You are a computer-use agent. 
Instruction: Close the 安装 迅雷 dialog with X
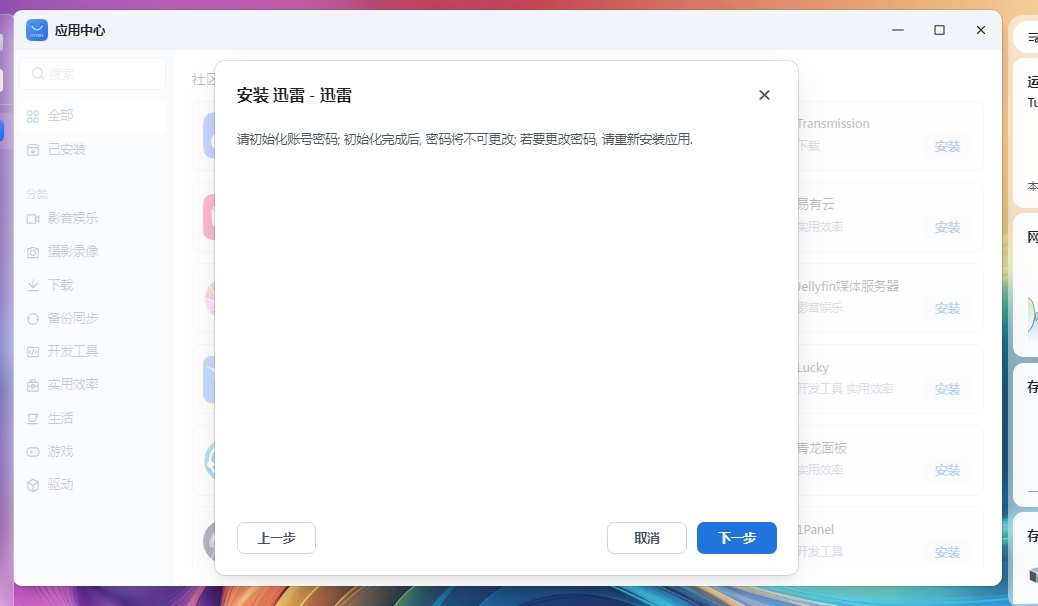coord(764,95)
